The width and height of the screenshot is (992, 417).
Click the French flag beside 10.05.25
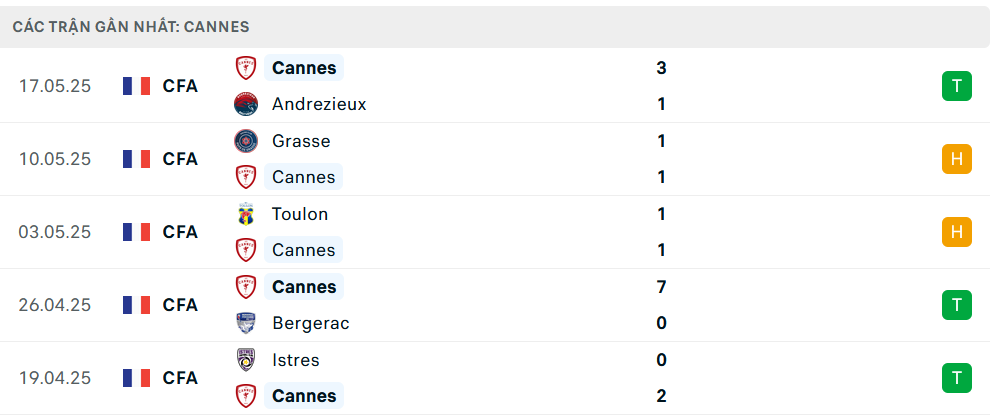point(137,159)
